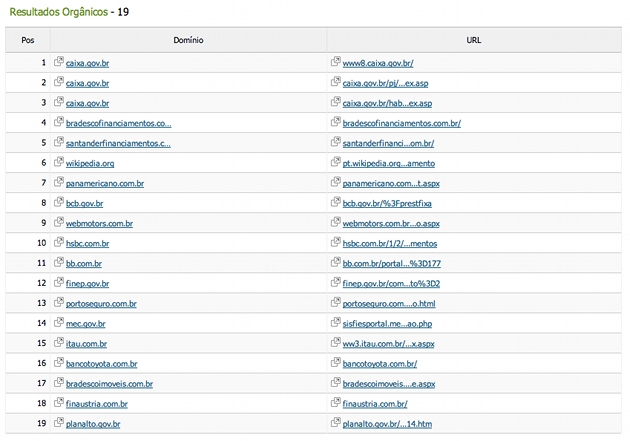Viewport: 630px width, 441px height.
Task: Click external-link icon beside pt.wikipedia.org...amento URL
Action: pyautogui.click(x=336, y=162)
